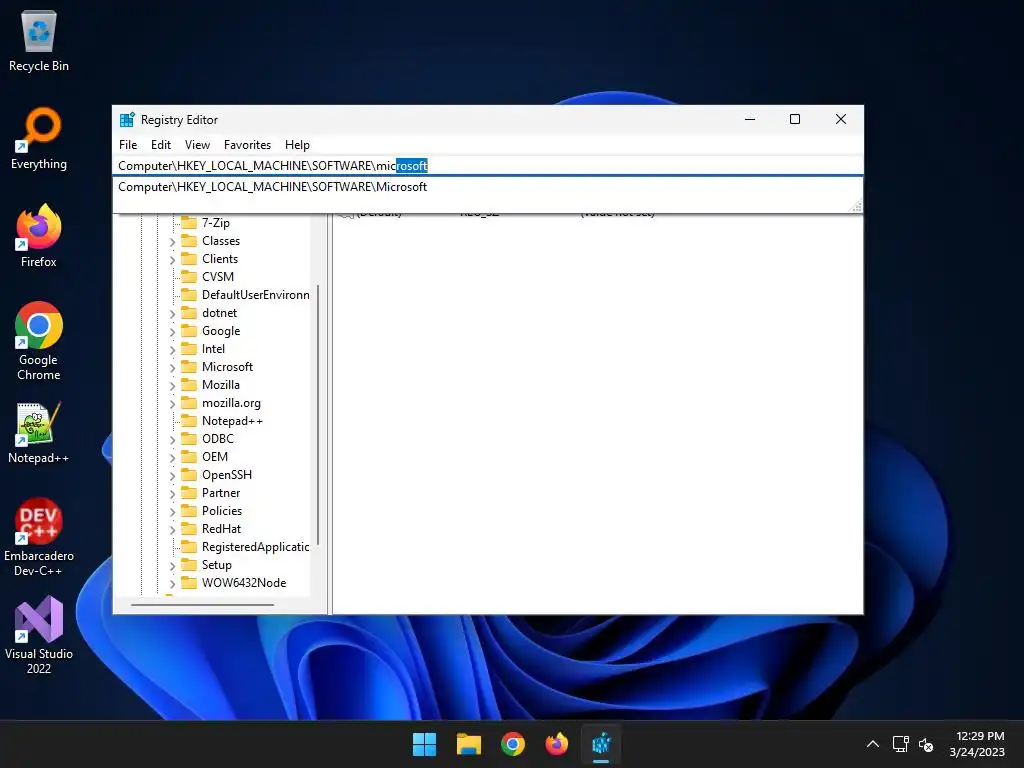Expand the Microsoft key
Image resolution: width=1024 pixels, height=768 pixels.
pos(172,368)
